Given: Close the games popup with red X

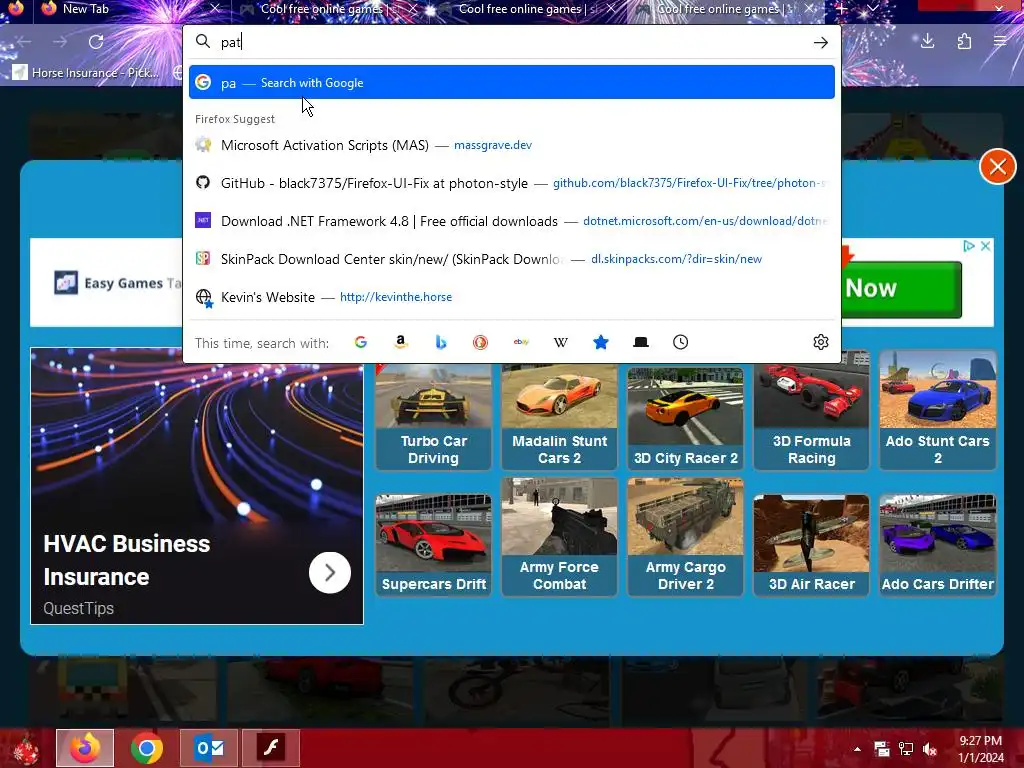Looking at the screenshot, I should pyautogui.click(x=997, y=167).
